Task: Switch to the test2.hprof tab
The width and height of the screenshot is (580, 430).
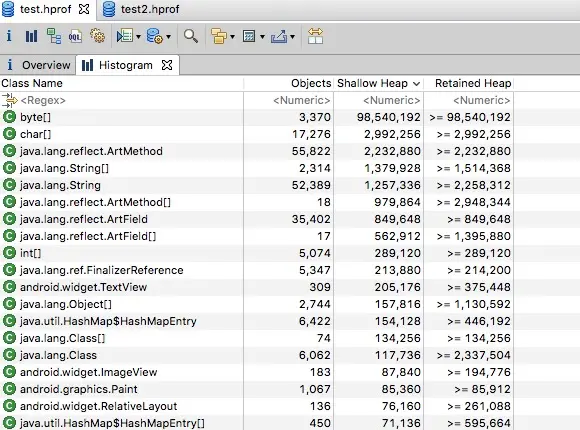Action: click(141, 9)
